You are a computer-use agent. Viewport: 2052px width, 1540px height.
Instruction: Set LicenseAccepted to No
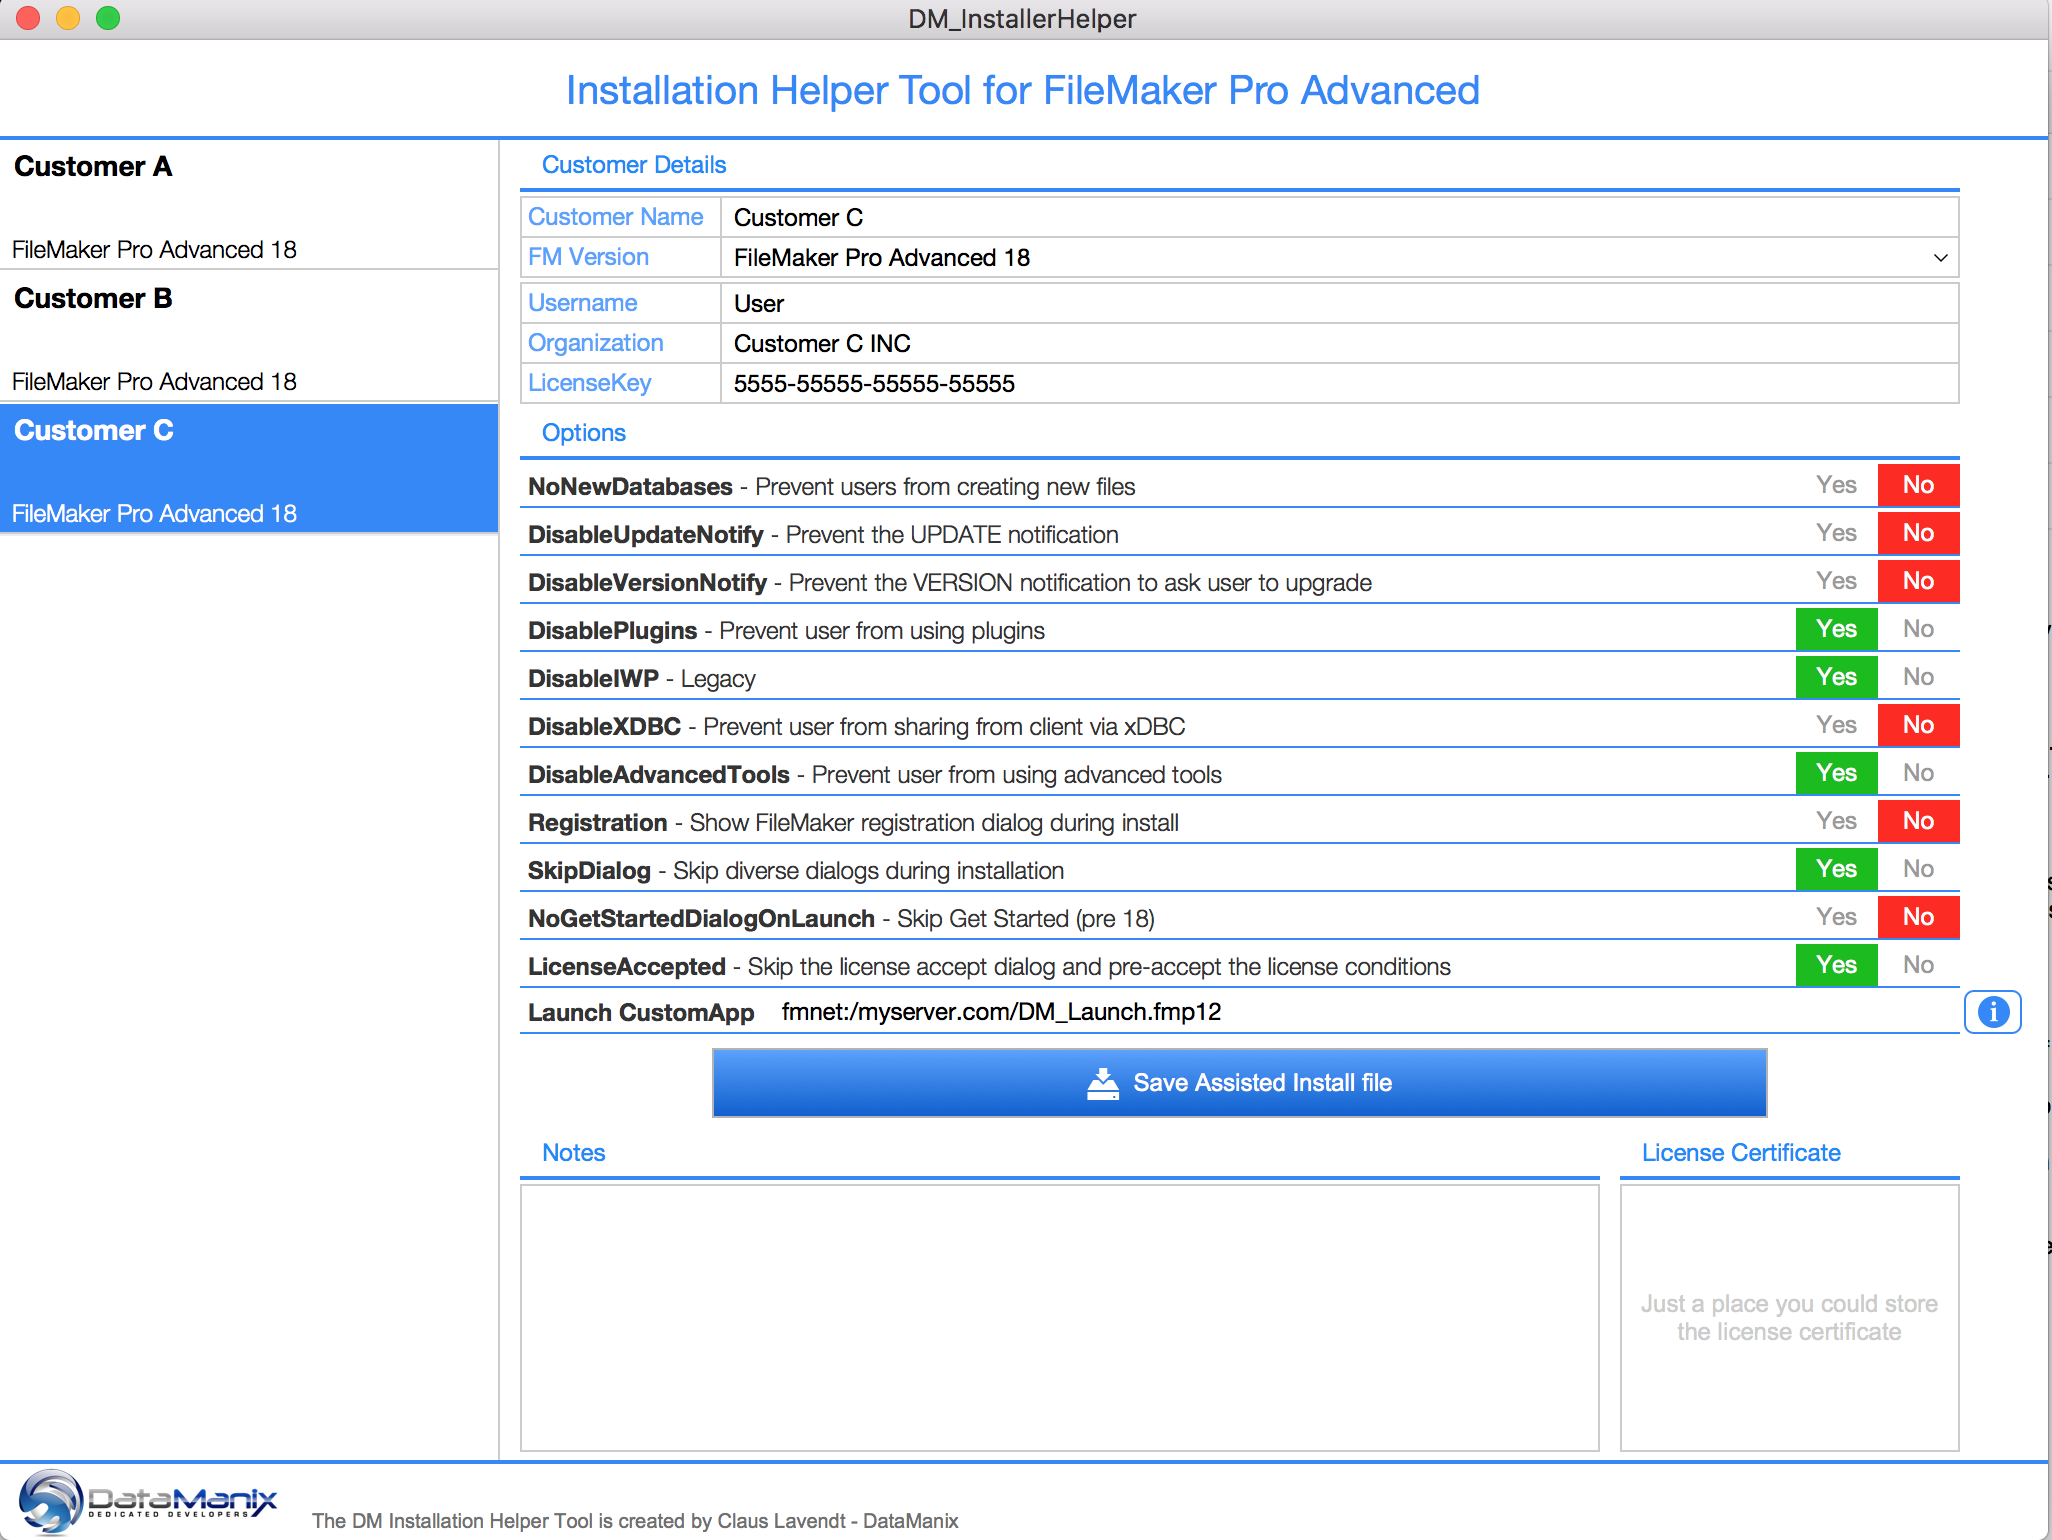coord(1918,965)
